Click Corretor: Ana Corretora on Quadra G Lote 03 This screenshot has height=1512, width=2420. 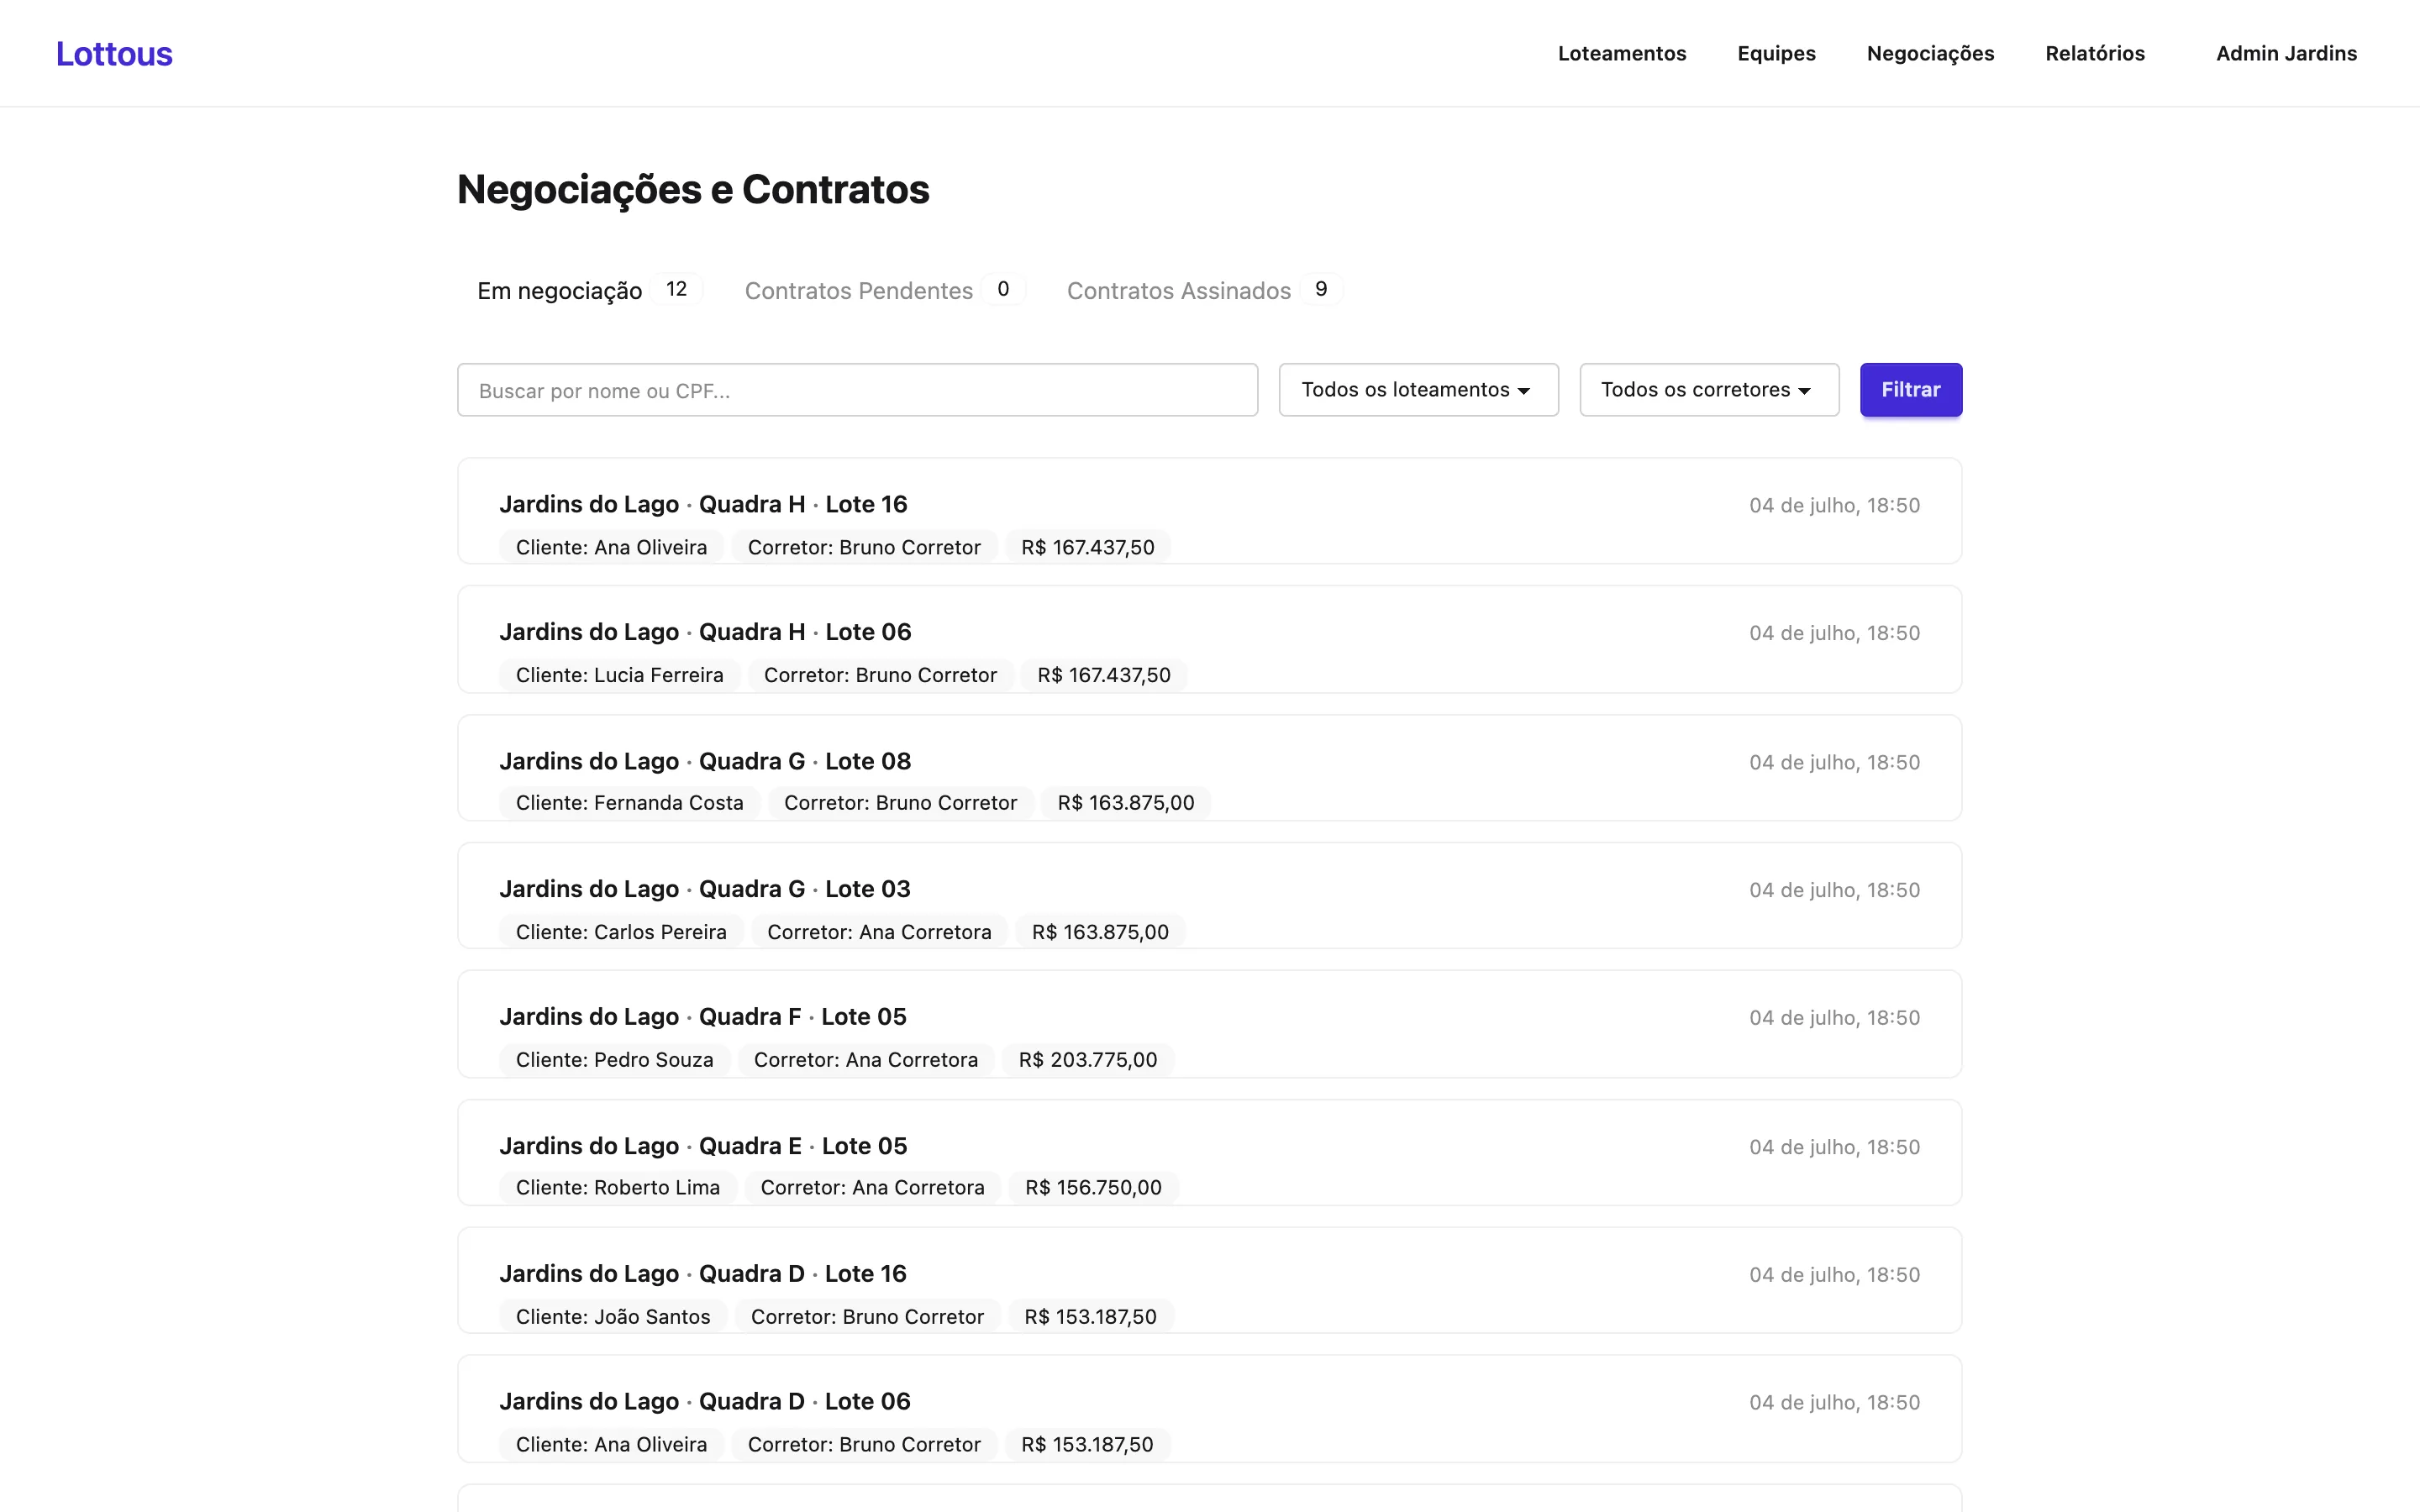[879, 932]
